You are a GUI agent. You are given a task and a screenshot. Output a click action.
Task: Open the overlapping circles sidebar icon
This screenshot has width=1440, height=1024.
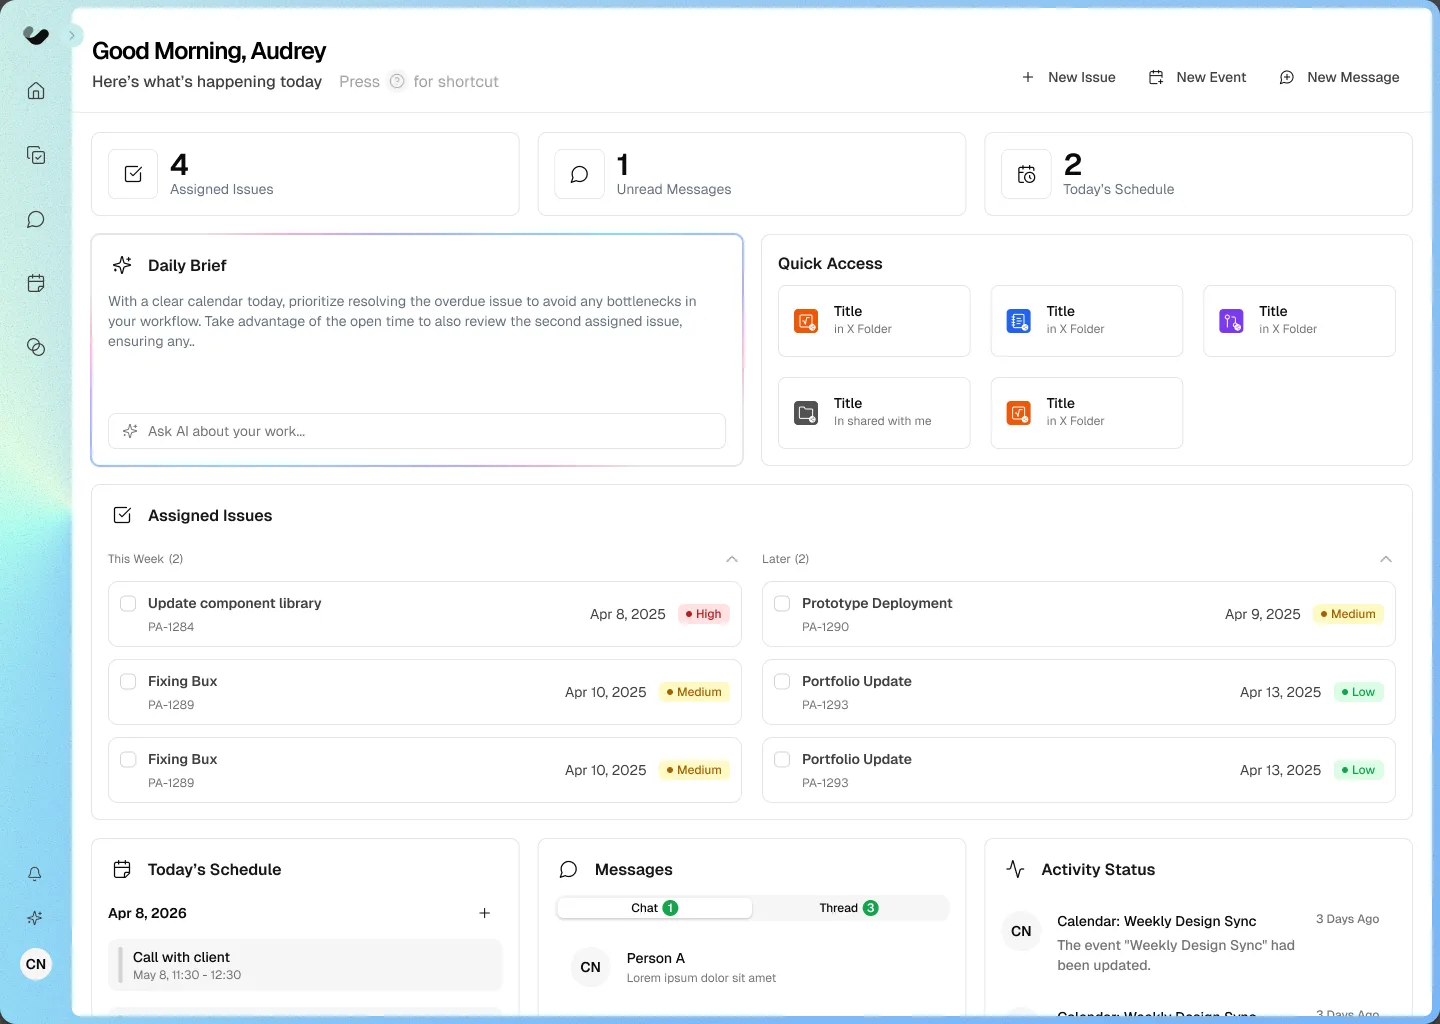point(36,347)
